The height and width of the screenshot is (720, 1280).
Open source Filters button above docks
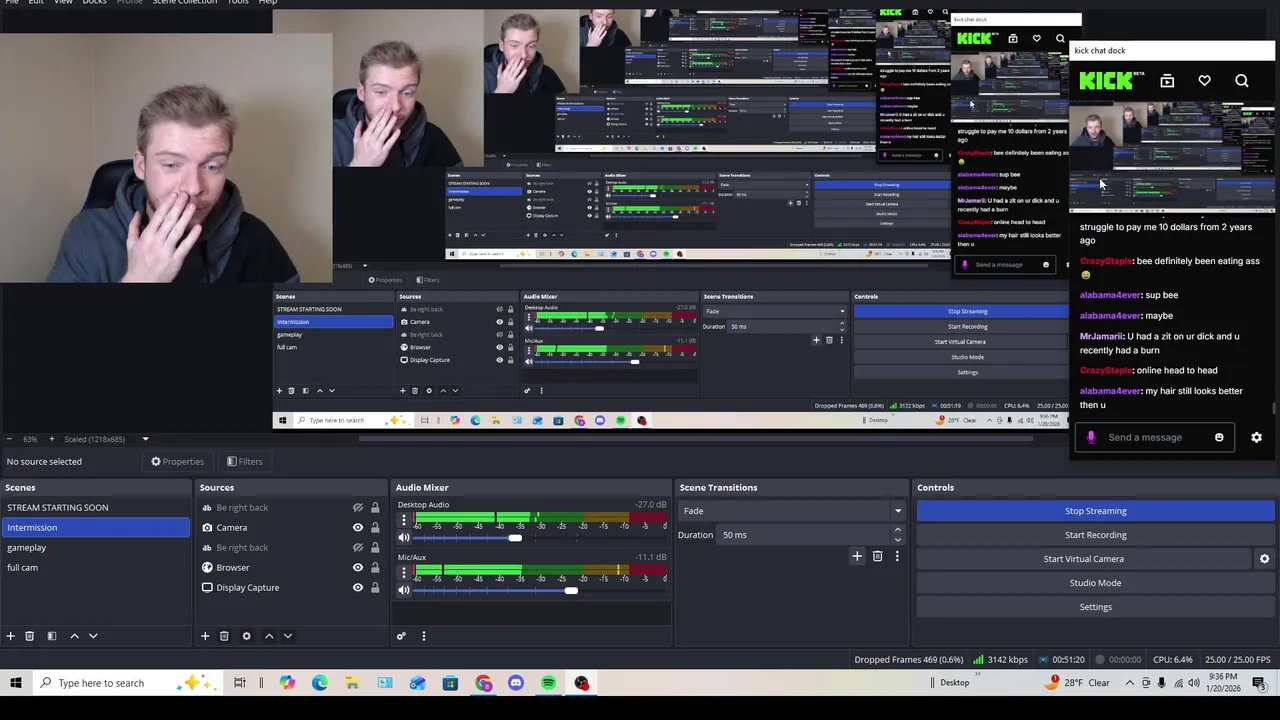[244, 462]
